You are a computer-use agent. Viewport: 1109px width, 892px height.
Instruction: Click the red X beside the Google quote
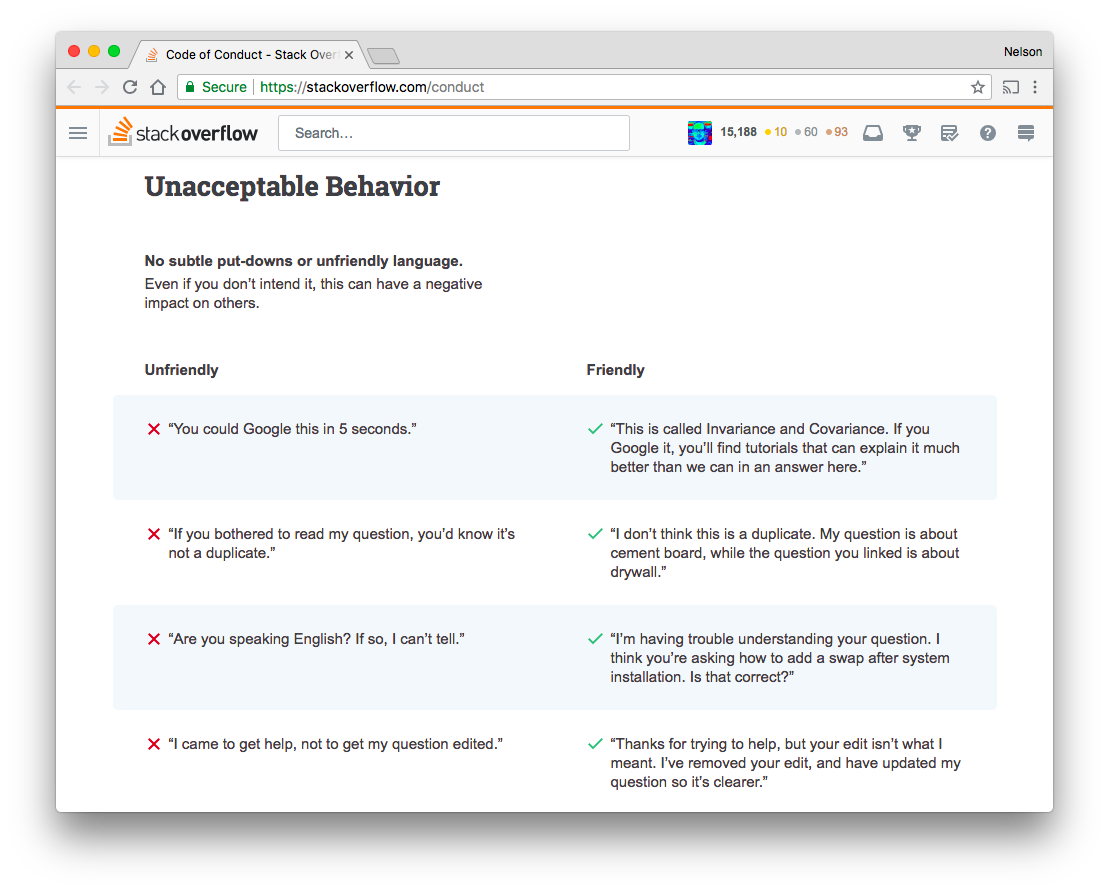(154, 428)
